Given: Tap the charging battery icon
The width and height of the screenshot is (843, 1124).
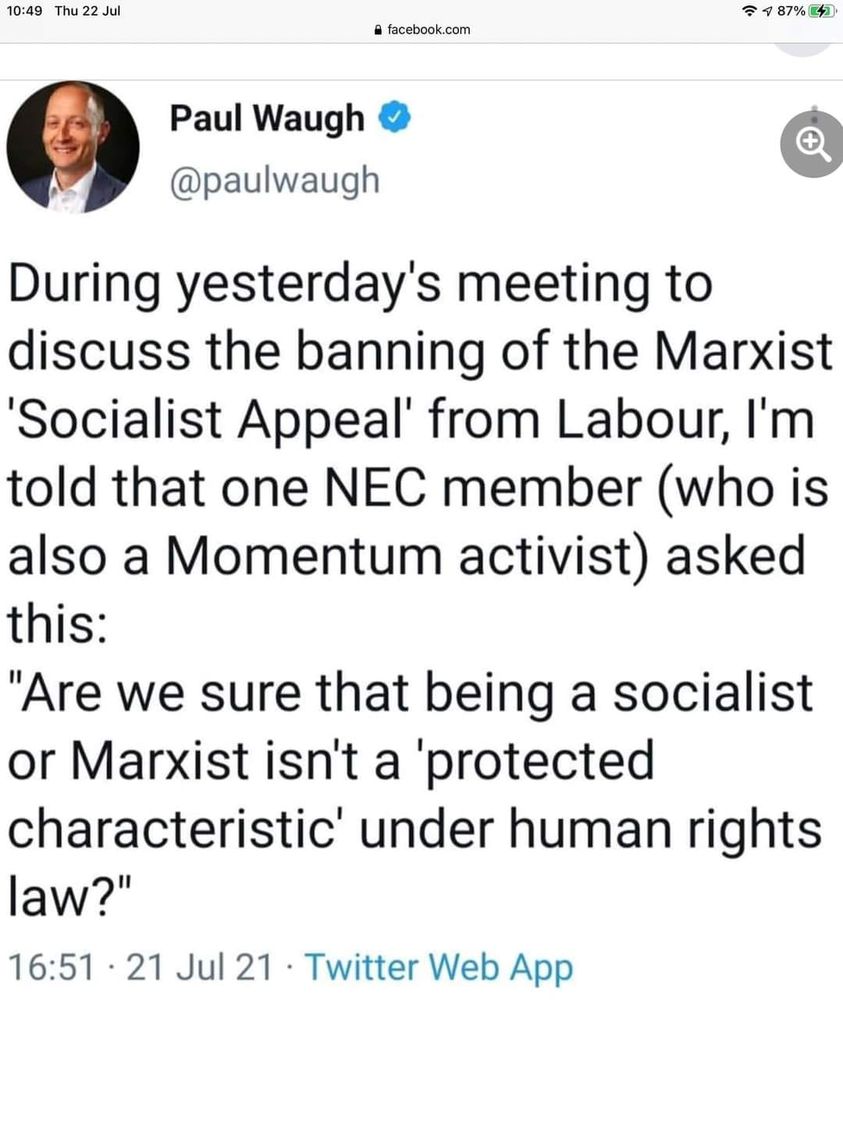Looking at the screenshot, I should [819, 9].
